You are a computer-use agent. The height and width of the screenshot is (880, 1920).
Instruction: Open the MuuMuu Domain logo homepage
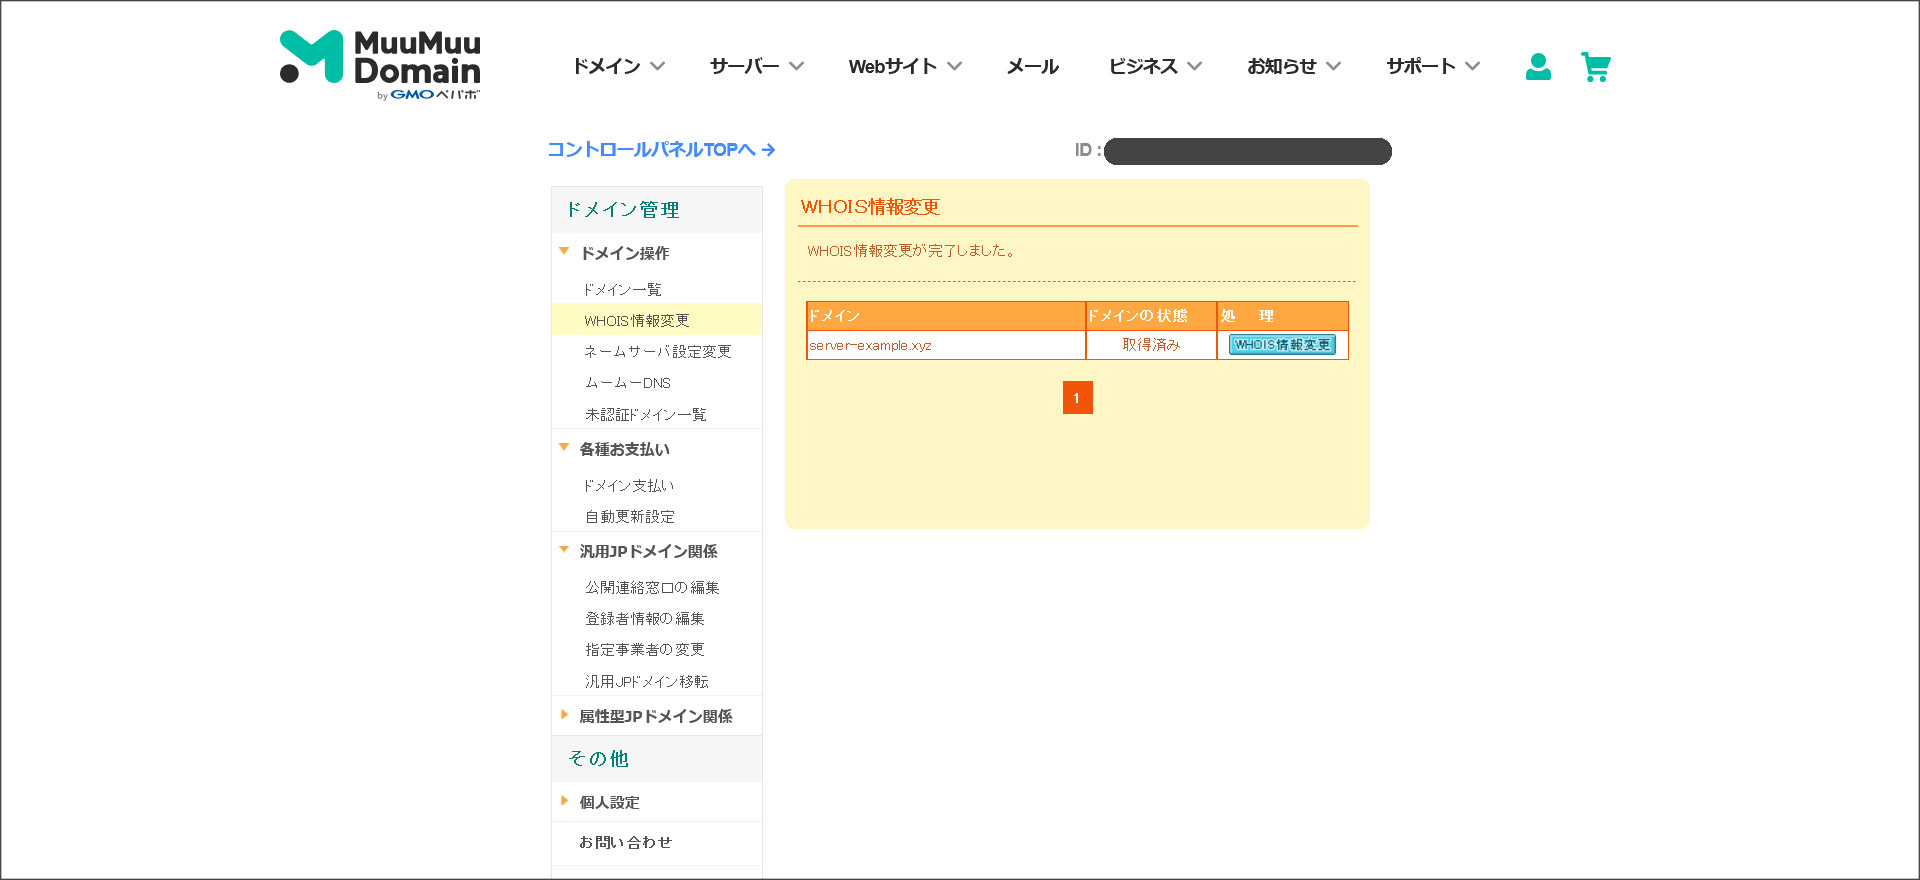point(380,65)
